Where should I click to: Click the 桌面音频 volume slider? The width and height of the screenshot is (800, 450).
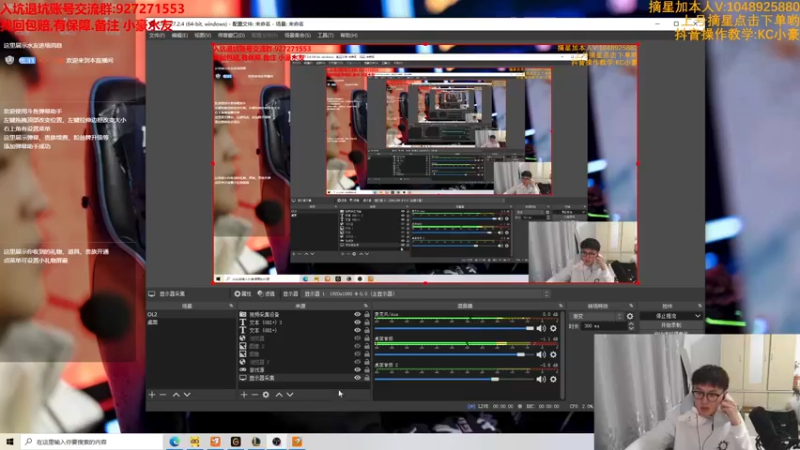pos(454,355)
